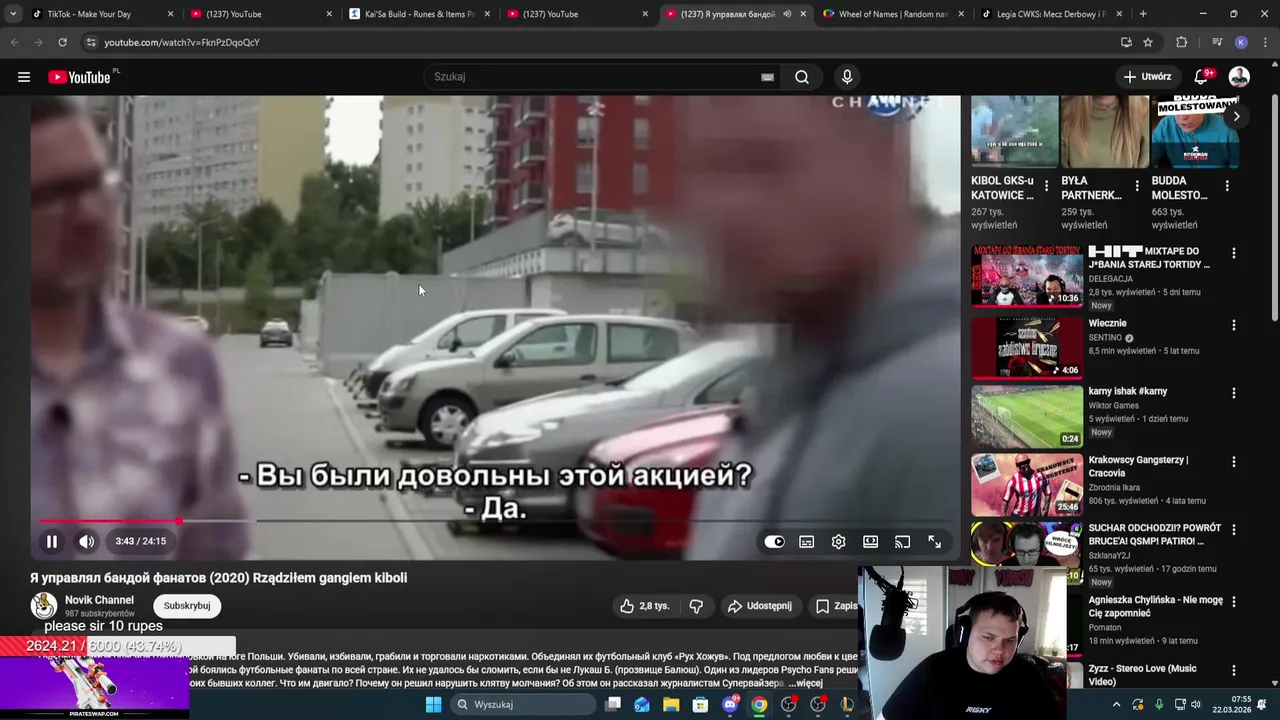This screenshot has width=1280, height=720.
Task: Toggle autoplay switch in player
Action: pyautogui.click(x=775, y=541)
